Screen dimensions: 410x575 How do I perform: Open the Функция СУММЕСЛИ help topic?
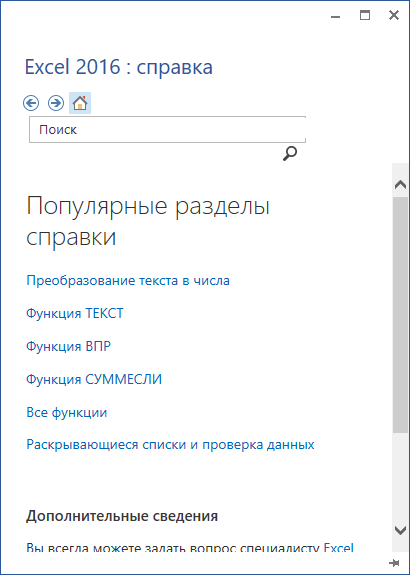tap(94, 379)
